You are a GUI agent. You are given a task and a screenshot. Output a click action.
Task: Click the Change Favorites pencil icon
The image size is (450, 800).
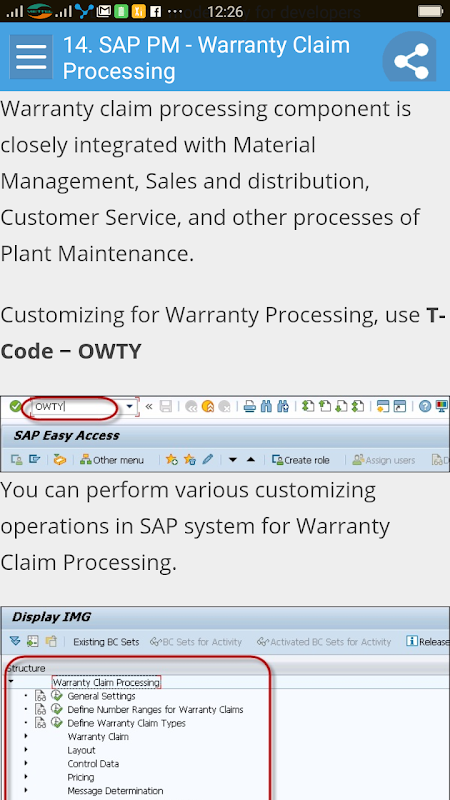click(x=207, y=460)
